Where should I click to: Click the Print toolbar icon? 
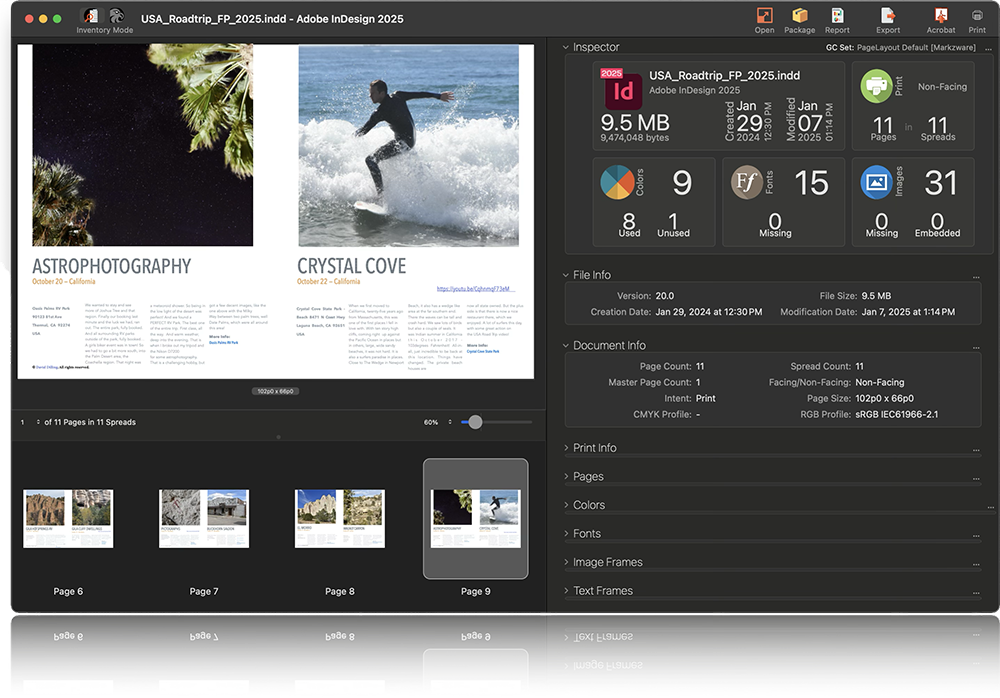(x=977, y=15)
